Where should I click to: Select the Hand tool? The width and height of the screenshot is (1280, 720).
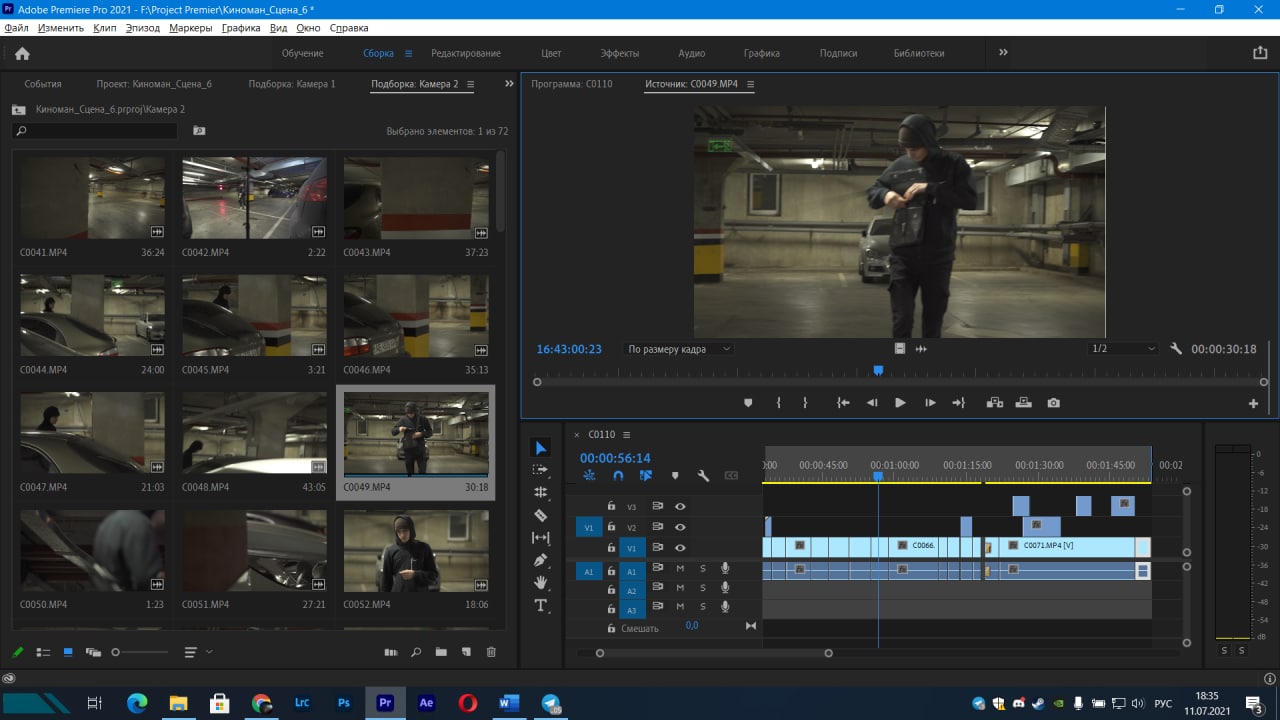pos(540,583)
